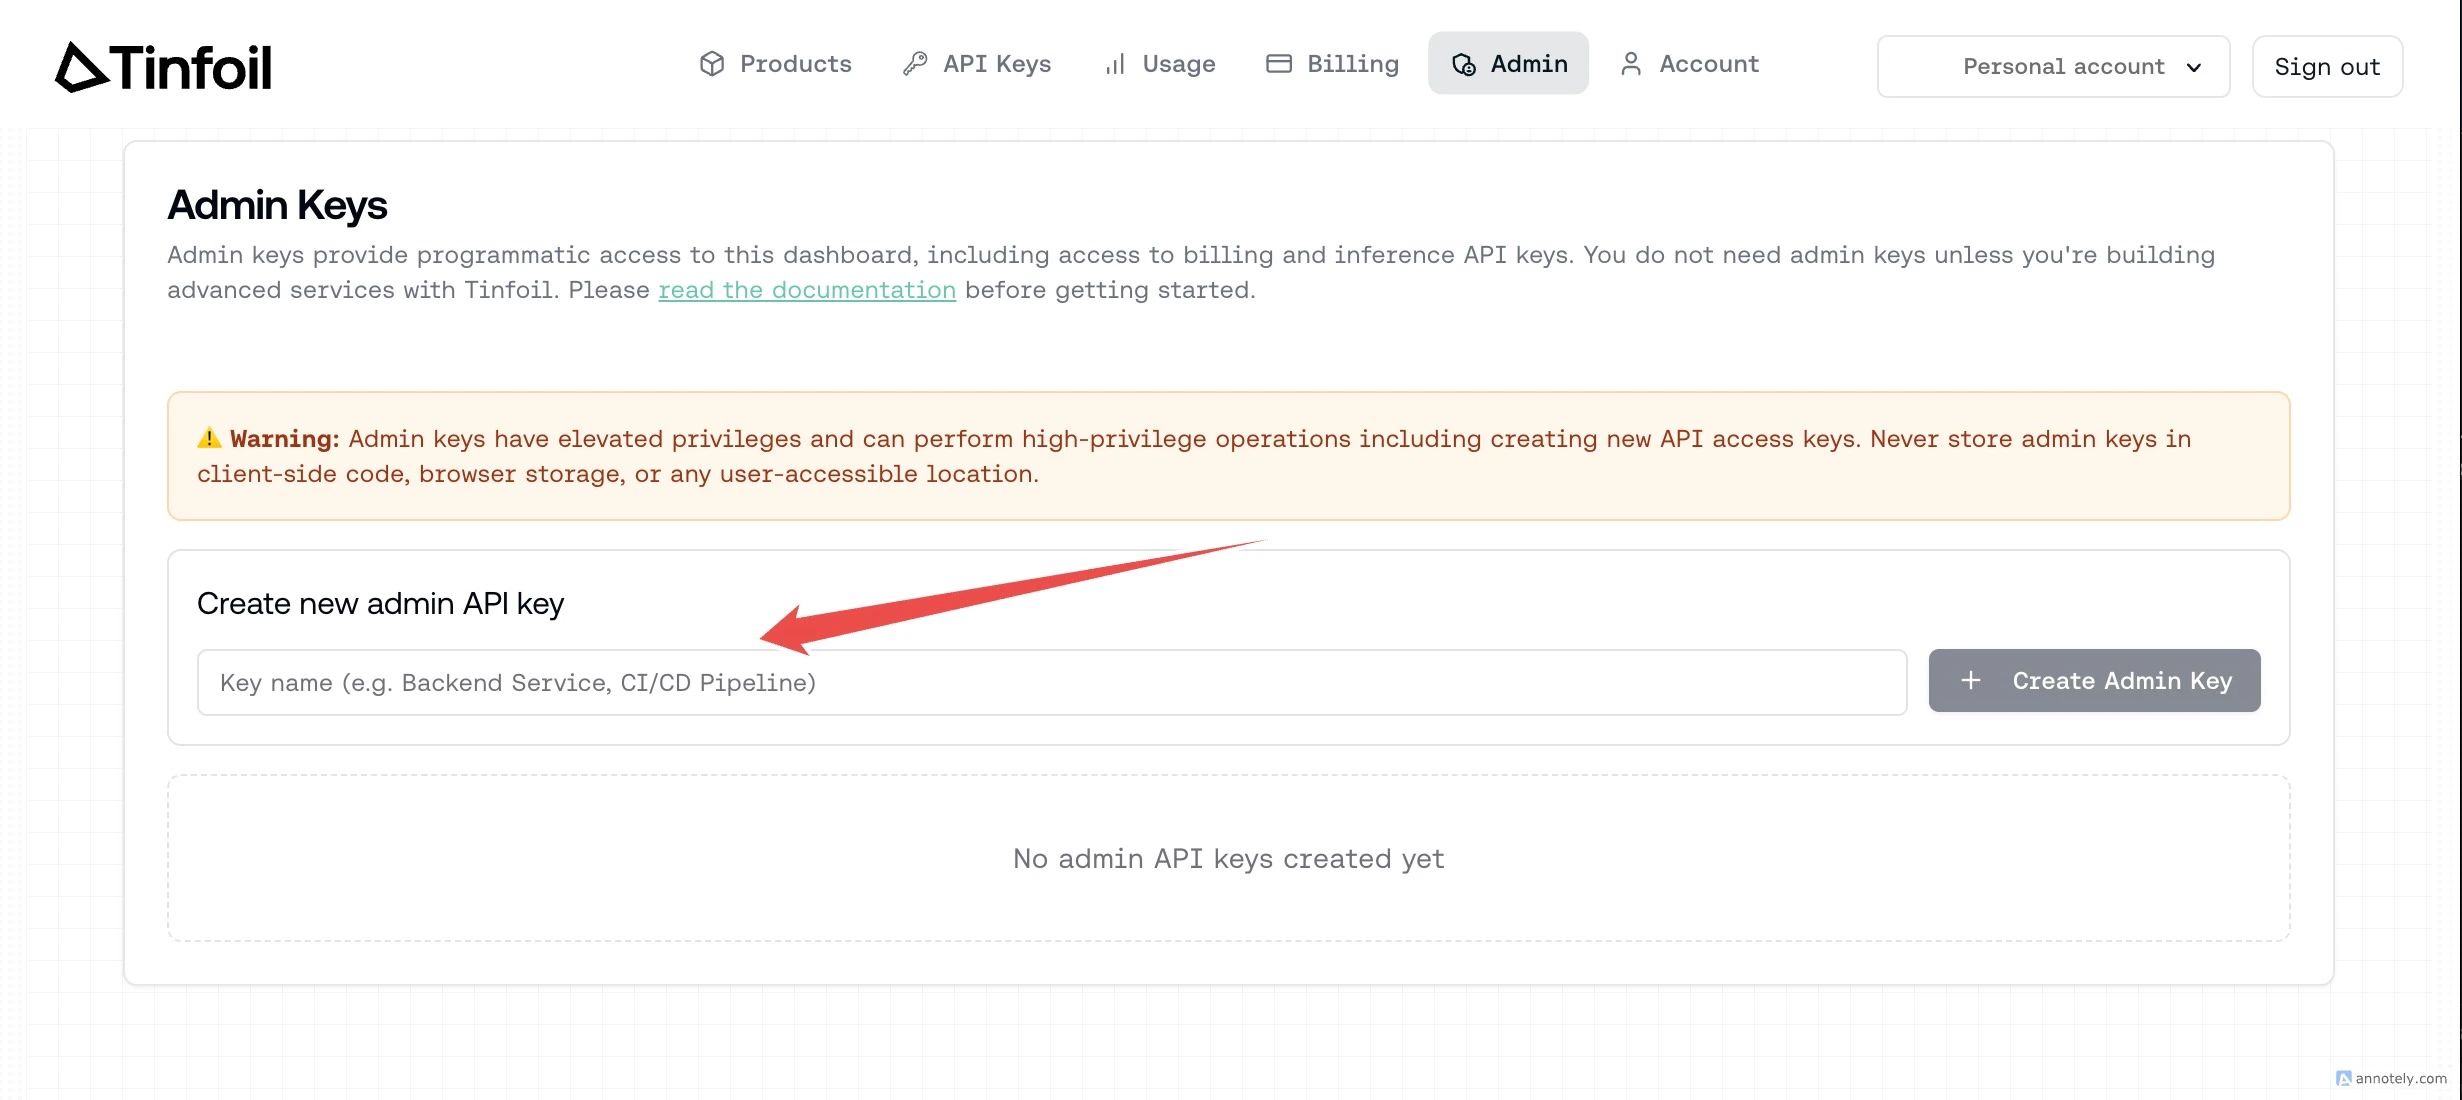Screen dimensions: 2462x1100
Task: Go to the API Keys tab
Action: [x=977, y=64]
